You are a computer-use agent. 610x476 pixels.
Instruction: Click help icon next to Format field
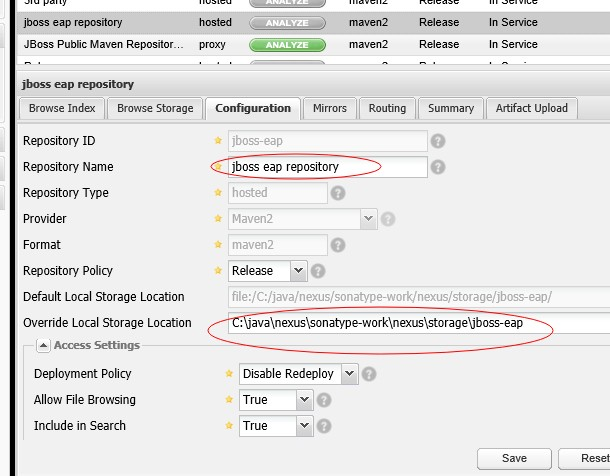[x=338, y=245]
